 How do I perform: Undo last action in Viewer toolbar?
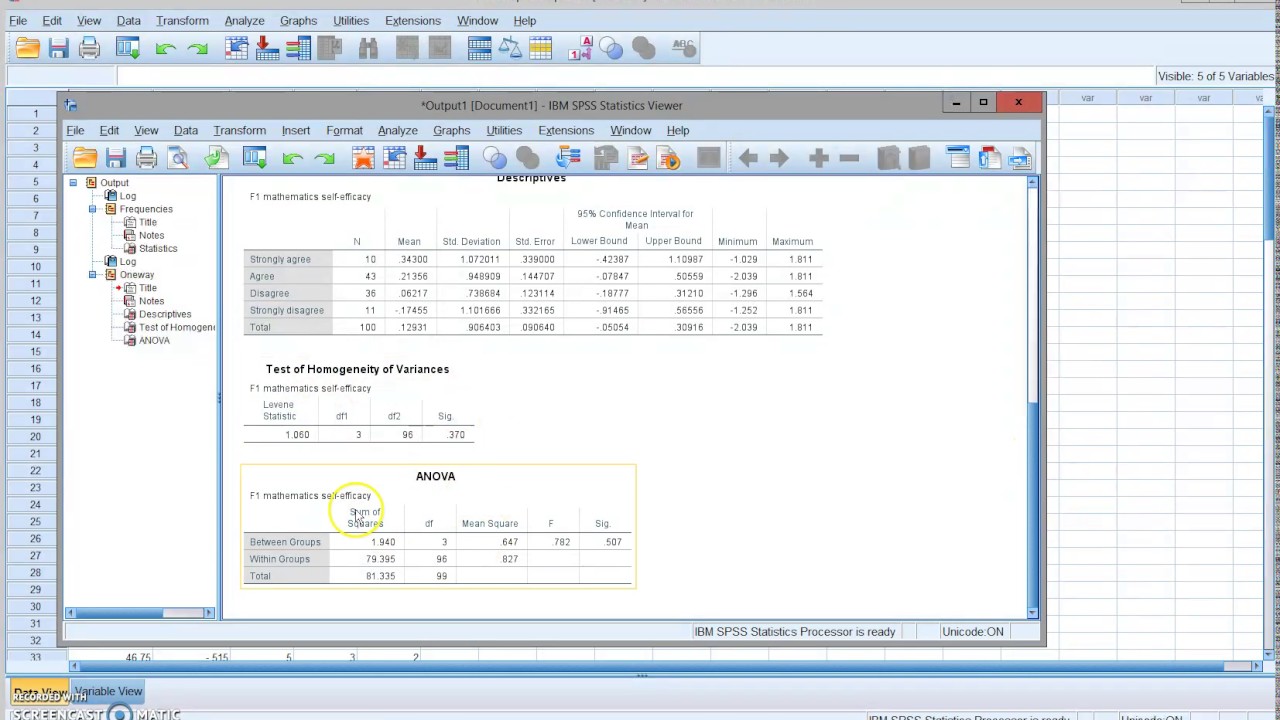click(292, 158)
